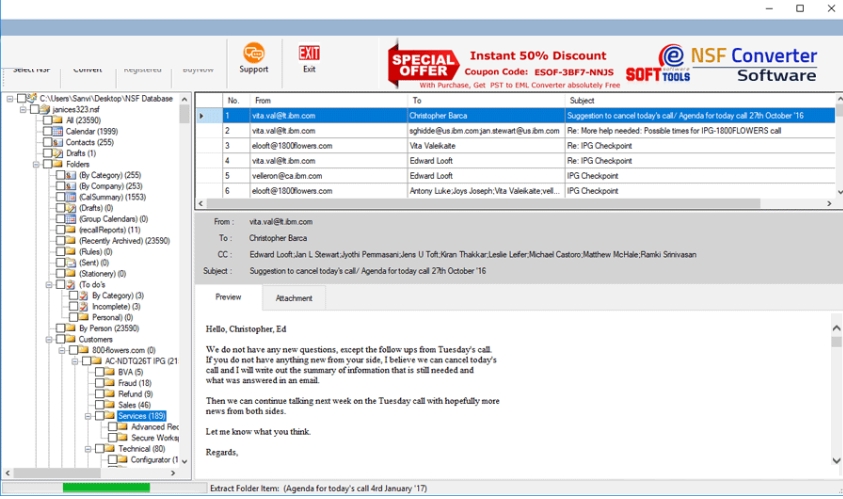Click the Refund (9) folder icon
843x499 pixels.
110,394
